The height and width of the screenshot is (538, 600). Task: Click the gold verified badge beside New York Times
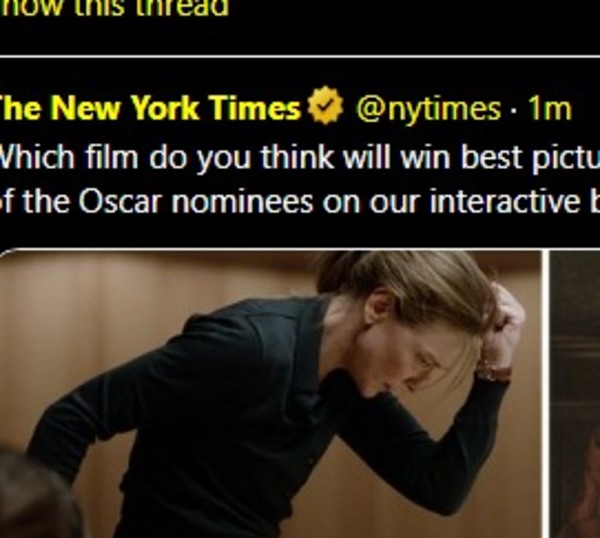point(326,105)
